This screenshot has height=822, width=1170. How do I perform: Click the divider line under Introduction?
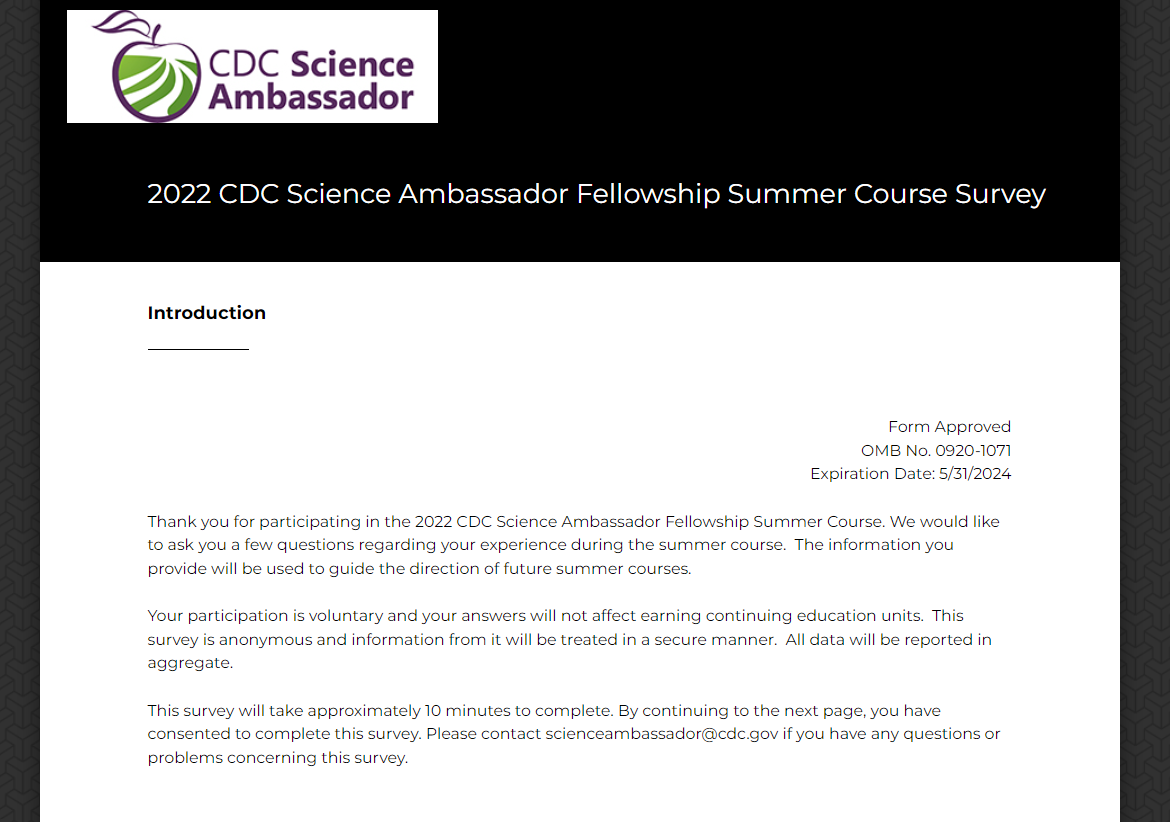(x=198, y=349)
